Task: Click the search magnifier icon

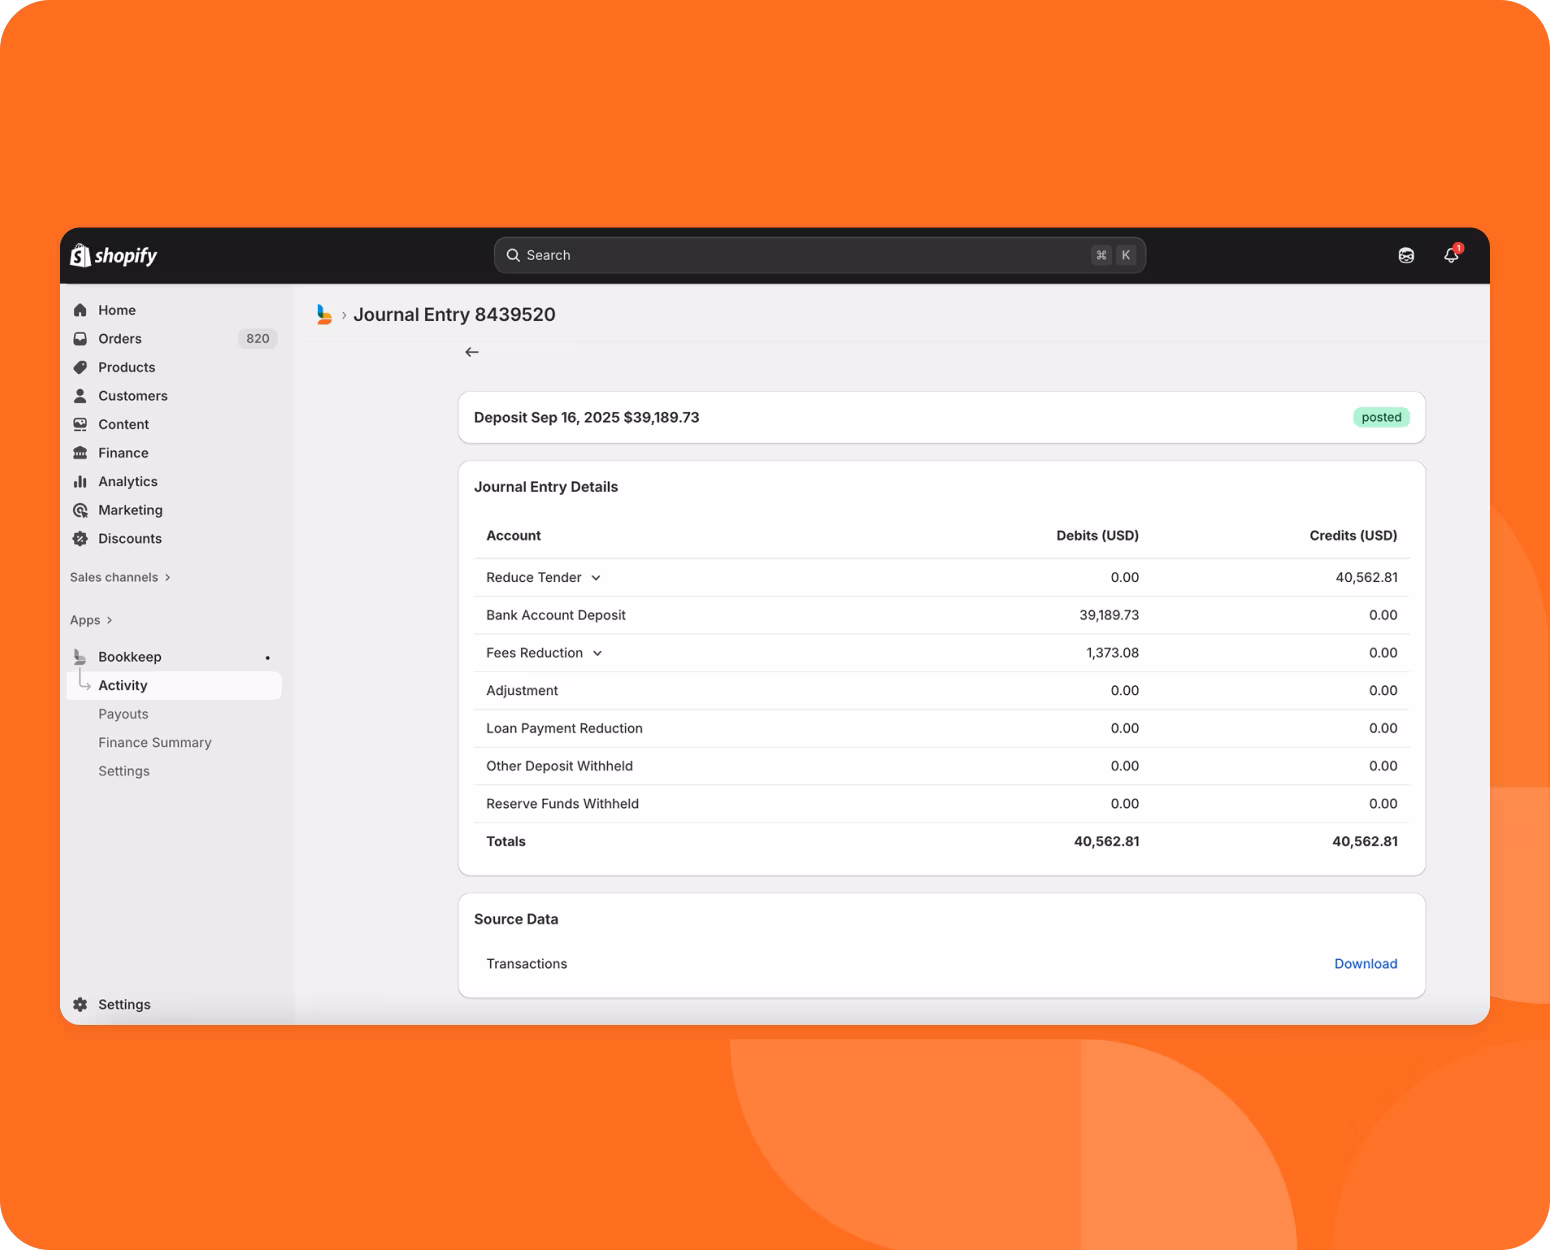Action: [513, 255]
